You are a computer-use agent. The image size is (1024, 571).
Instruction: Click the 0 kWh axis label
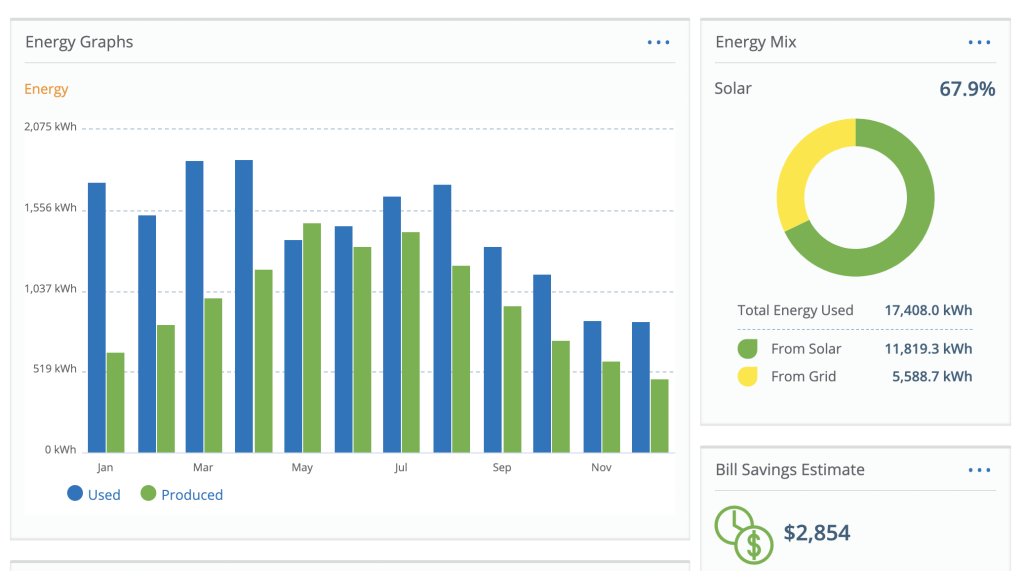point(60,449)
